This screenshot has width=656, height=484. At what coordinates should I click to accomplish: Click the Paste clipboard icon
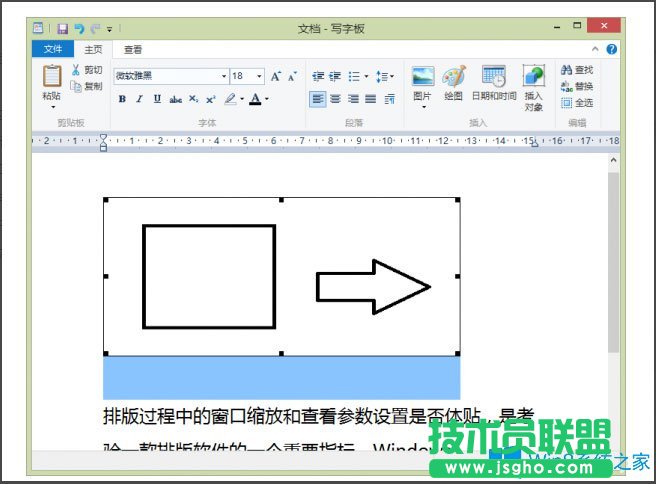click(x=52, y=76)
